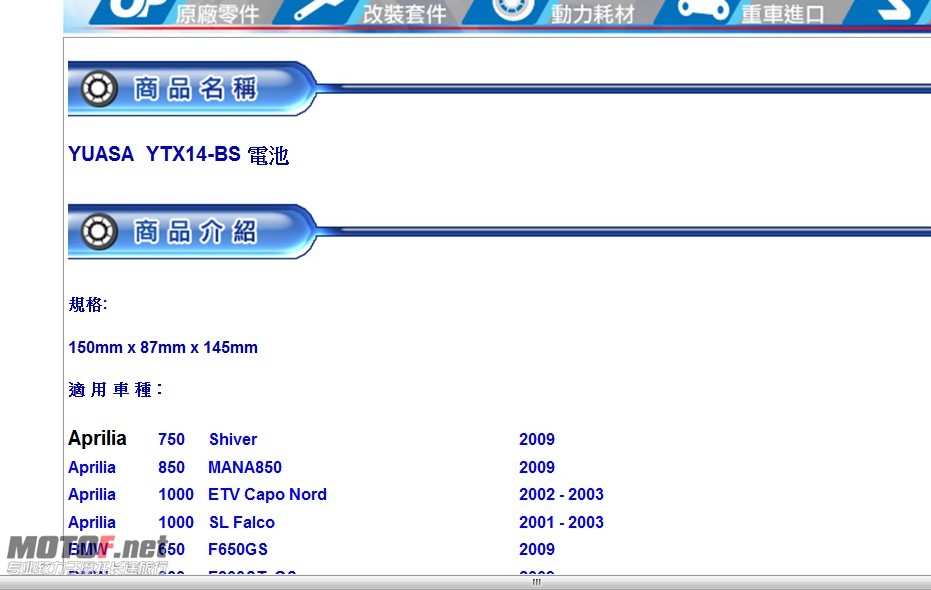Click 1000 in the ETV Capo Nord row
Image resolution: width=931 pixels, height=590 pixels.
[176, 494]
